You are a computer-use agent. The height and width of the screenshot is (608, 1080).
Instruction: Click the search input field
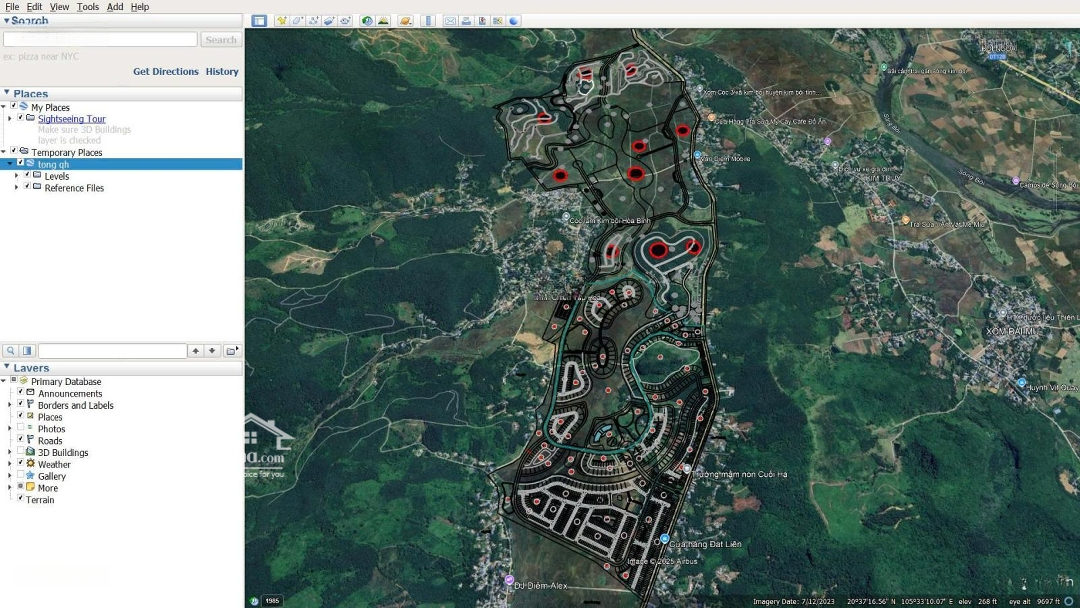tap(100, 40)
